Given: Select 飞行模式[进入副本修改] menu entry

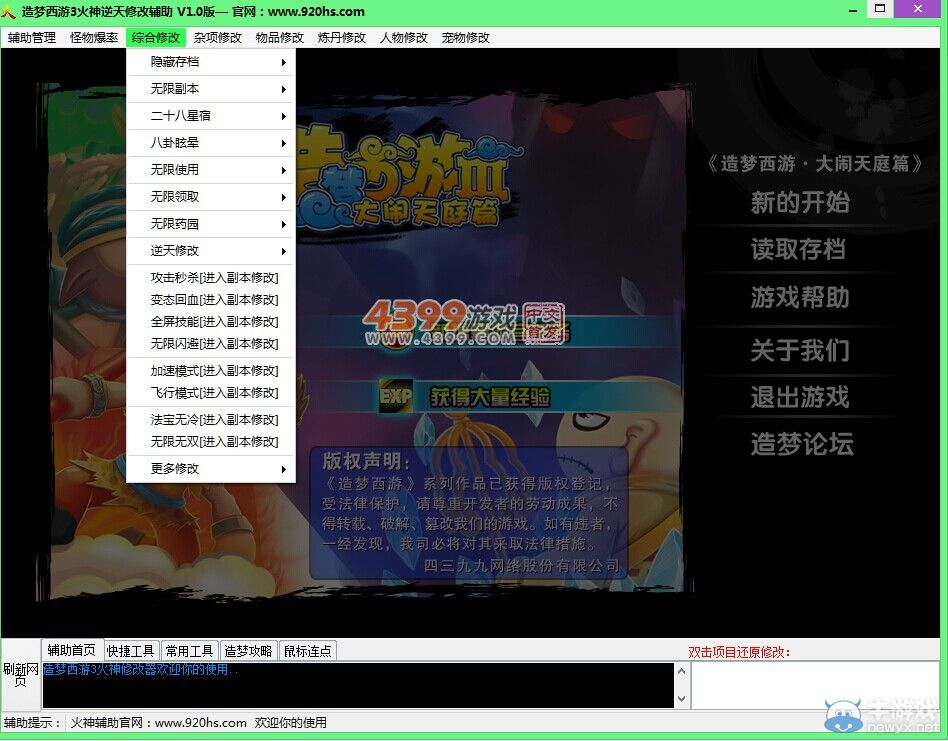Looking at the screenshot, I should [x=210, y=393].
